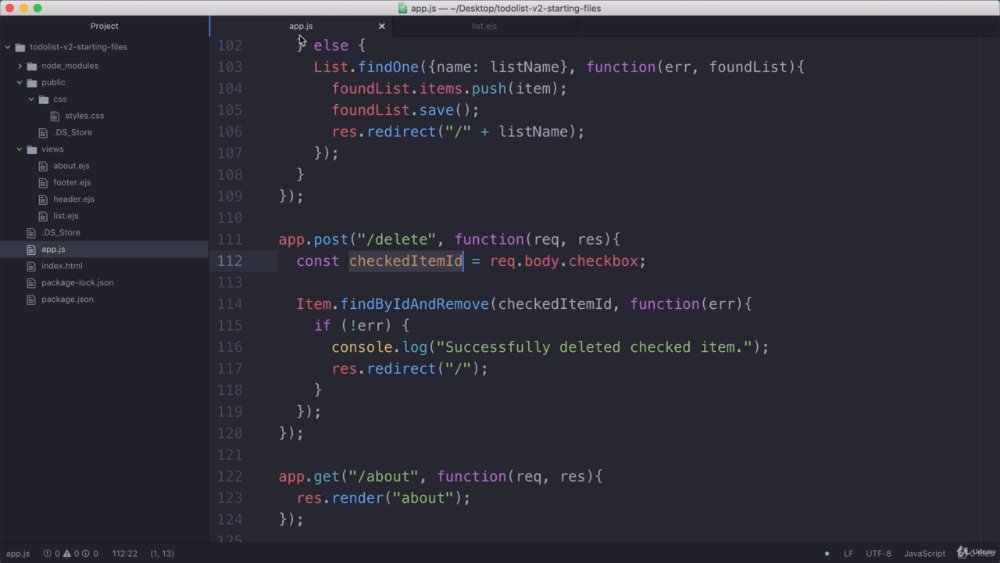
Task: Select app.js in the project tree
Action: tap(54, 249)
